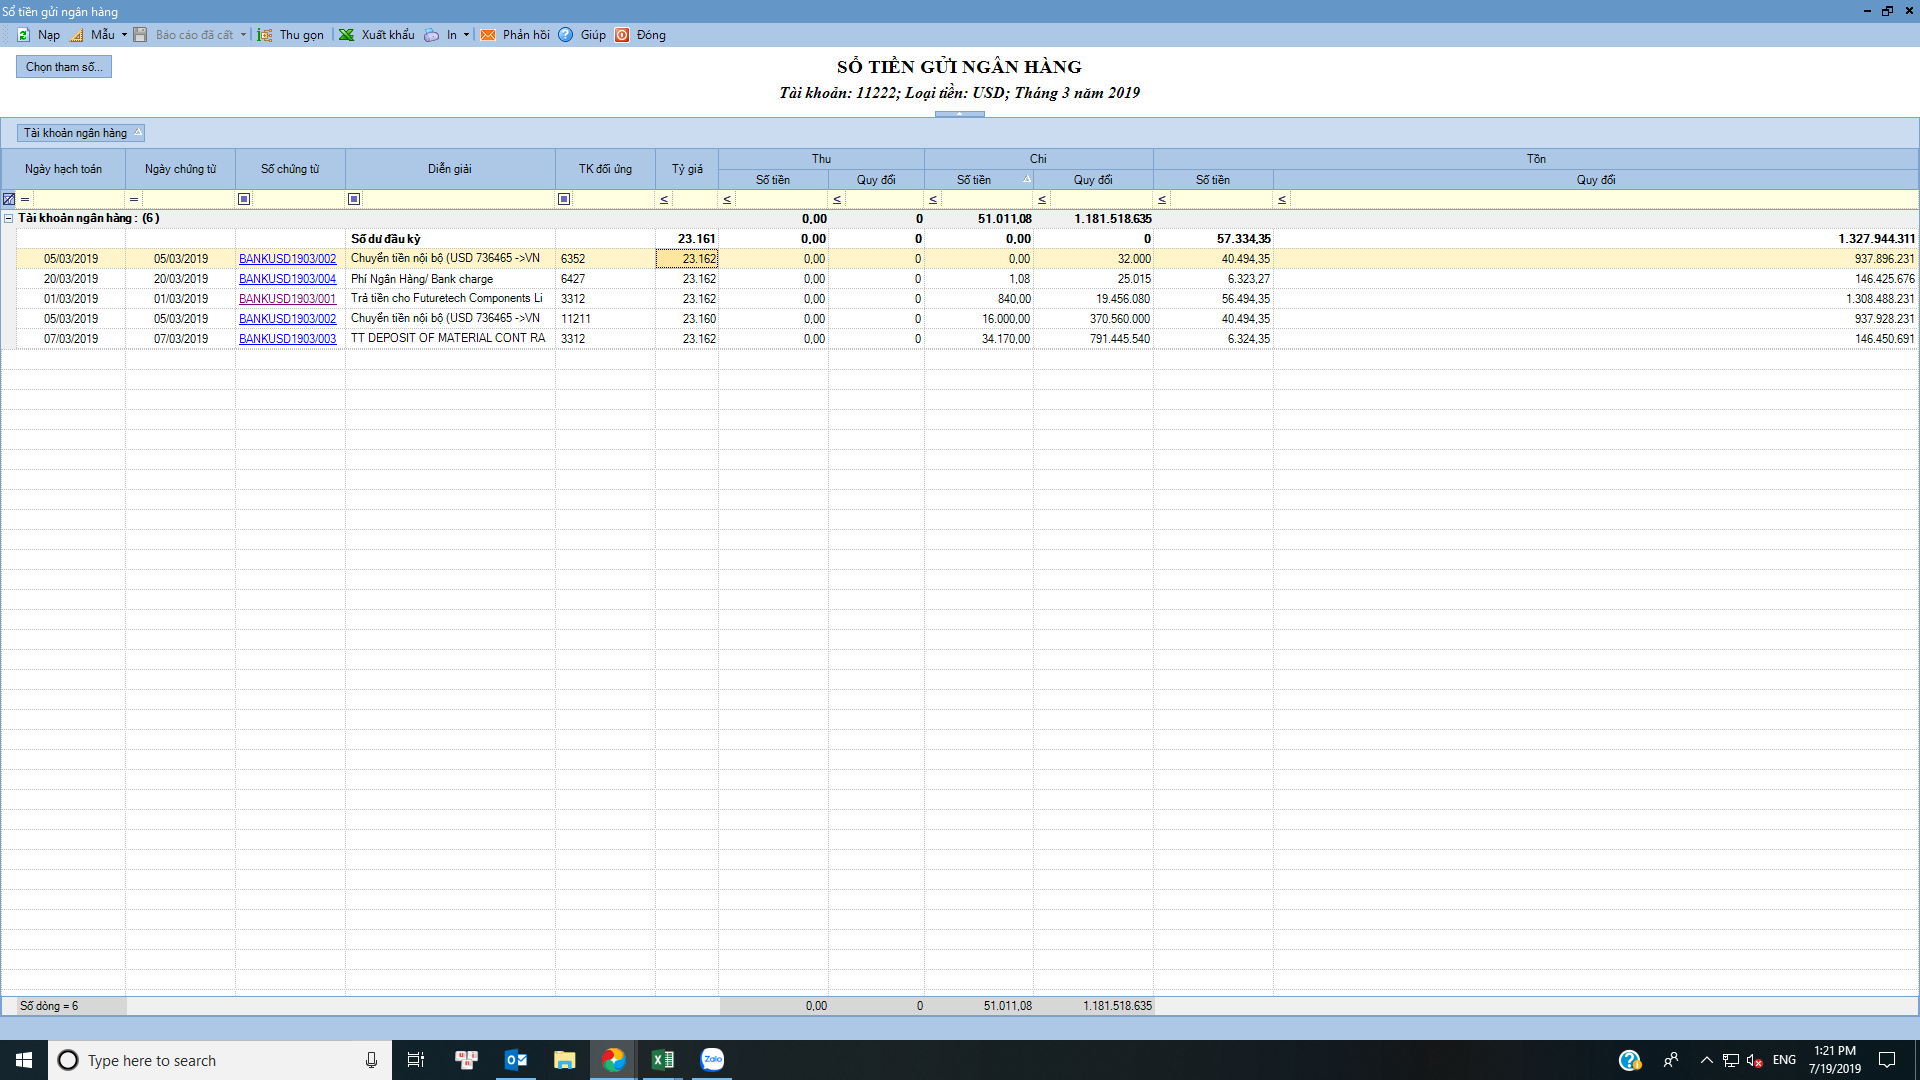Open Zalo from the taskbar
1920x1080 pixels.
712,1060
